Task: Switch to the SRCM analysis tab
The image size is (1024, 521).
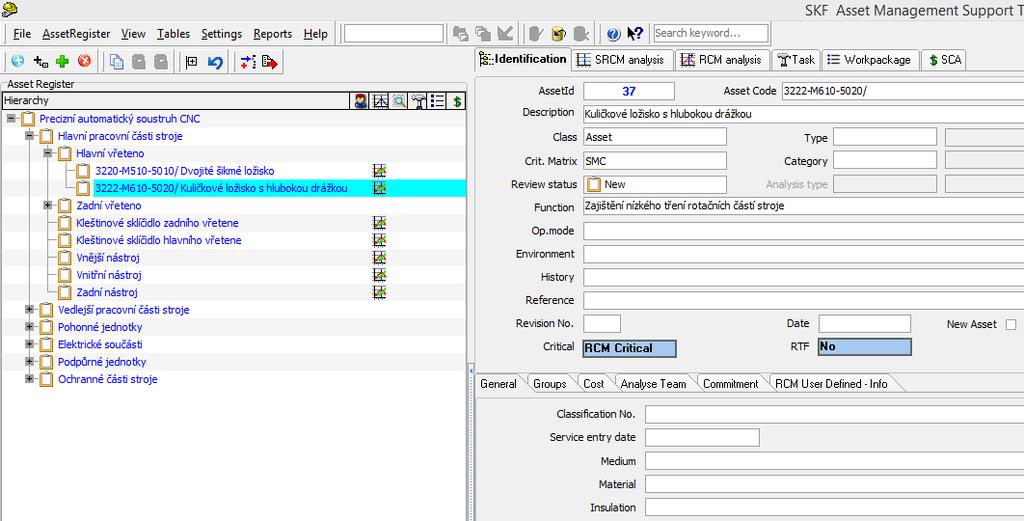Action: (622, 60)
